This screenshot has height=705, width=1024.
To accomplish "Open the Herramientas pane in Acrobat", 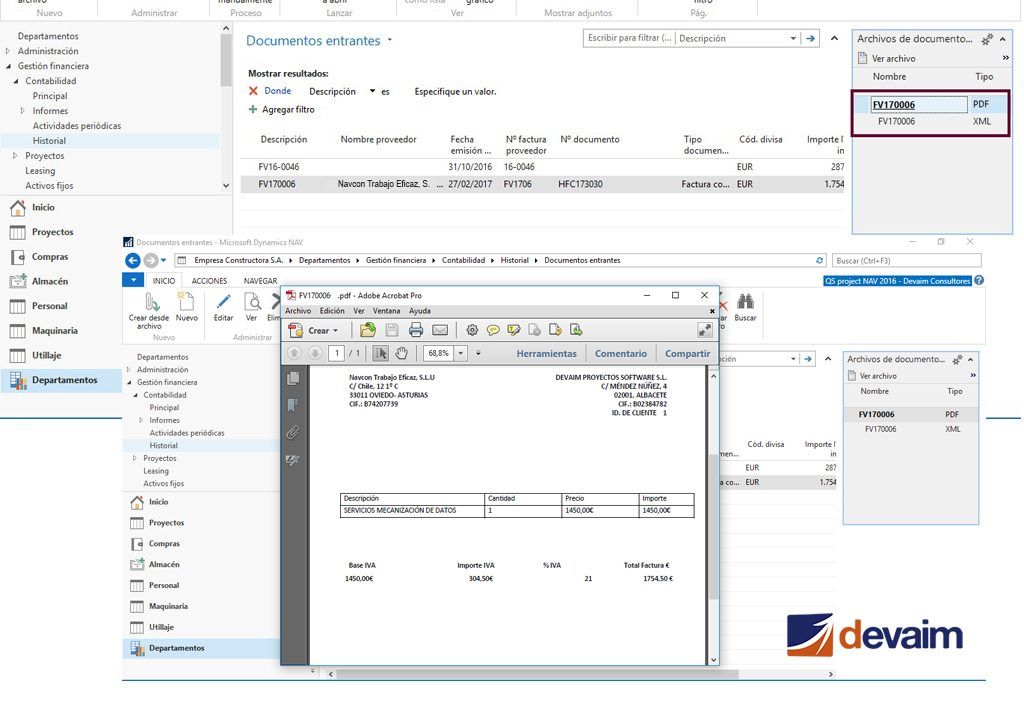I will pyautogui.click(x=547, y=353).
